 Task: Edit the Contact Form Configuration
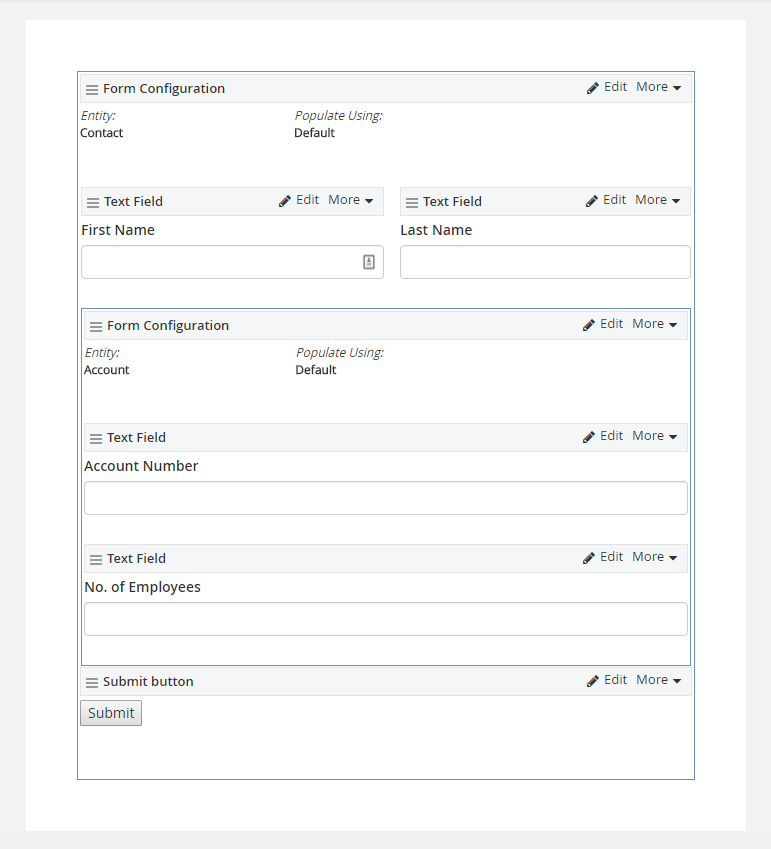(607, 87)
